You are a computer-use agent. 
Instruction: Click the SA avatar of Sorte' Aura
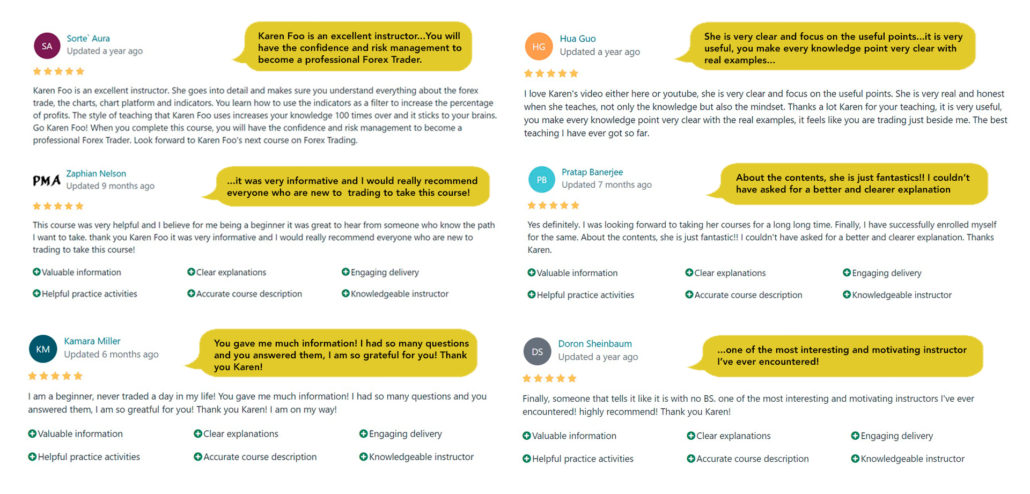pyautogui.click(x=47, y=46)
